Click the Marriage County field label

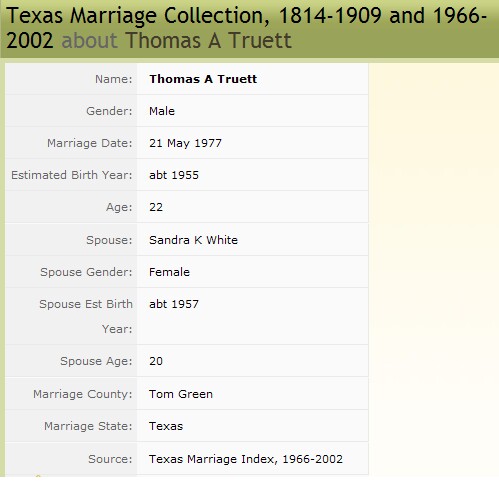click(x=83, y=394)
